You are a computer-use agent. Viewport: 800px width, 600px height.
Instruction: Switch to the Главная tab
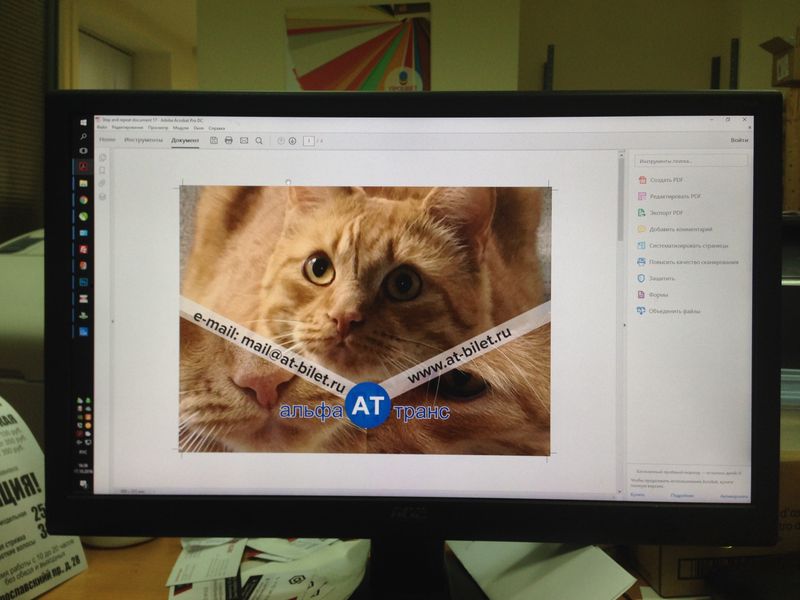pyautogui.click(x=106, y=140)
